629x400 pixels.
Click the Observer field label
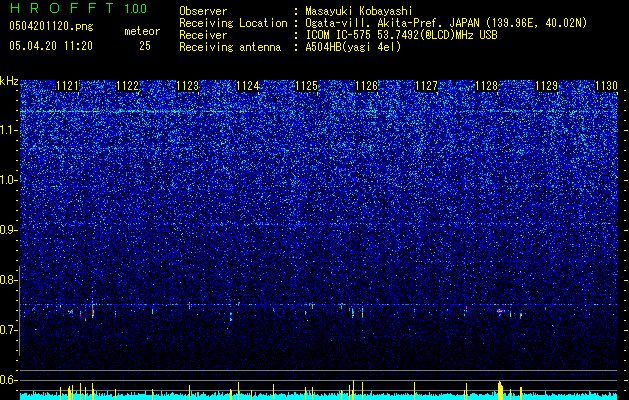[203, 11]
